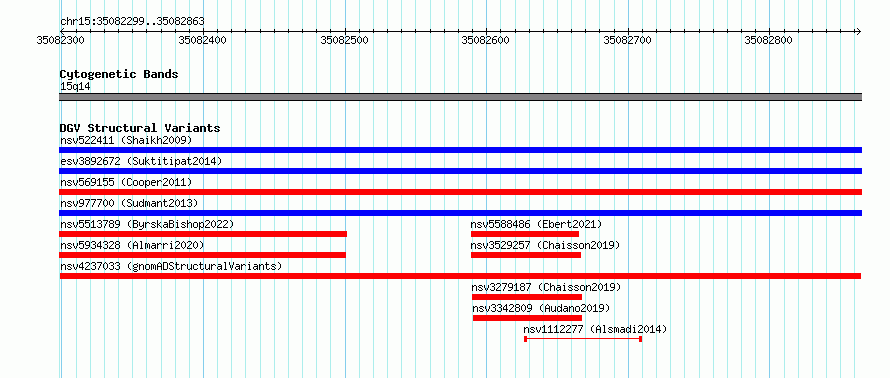Click the Cytogenetic Bands track title
890x378 pixels.
coord(119,74)
